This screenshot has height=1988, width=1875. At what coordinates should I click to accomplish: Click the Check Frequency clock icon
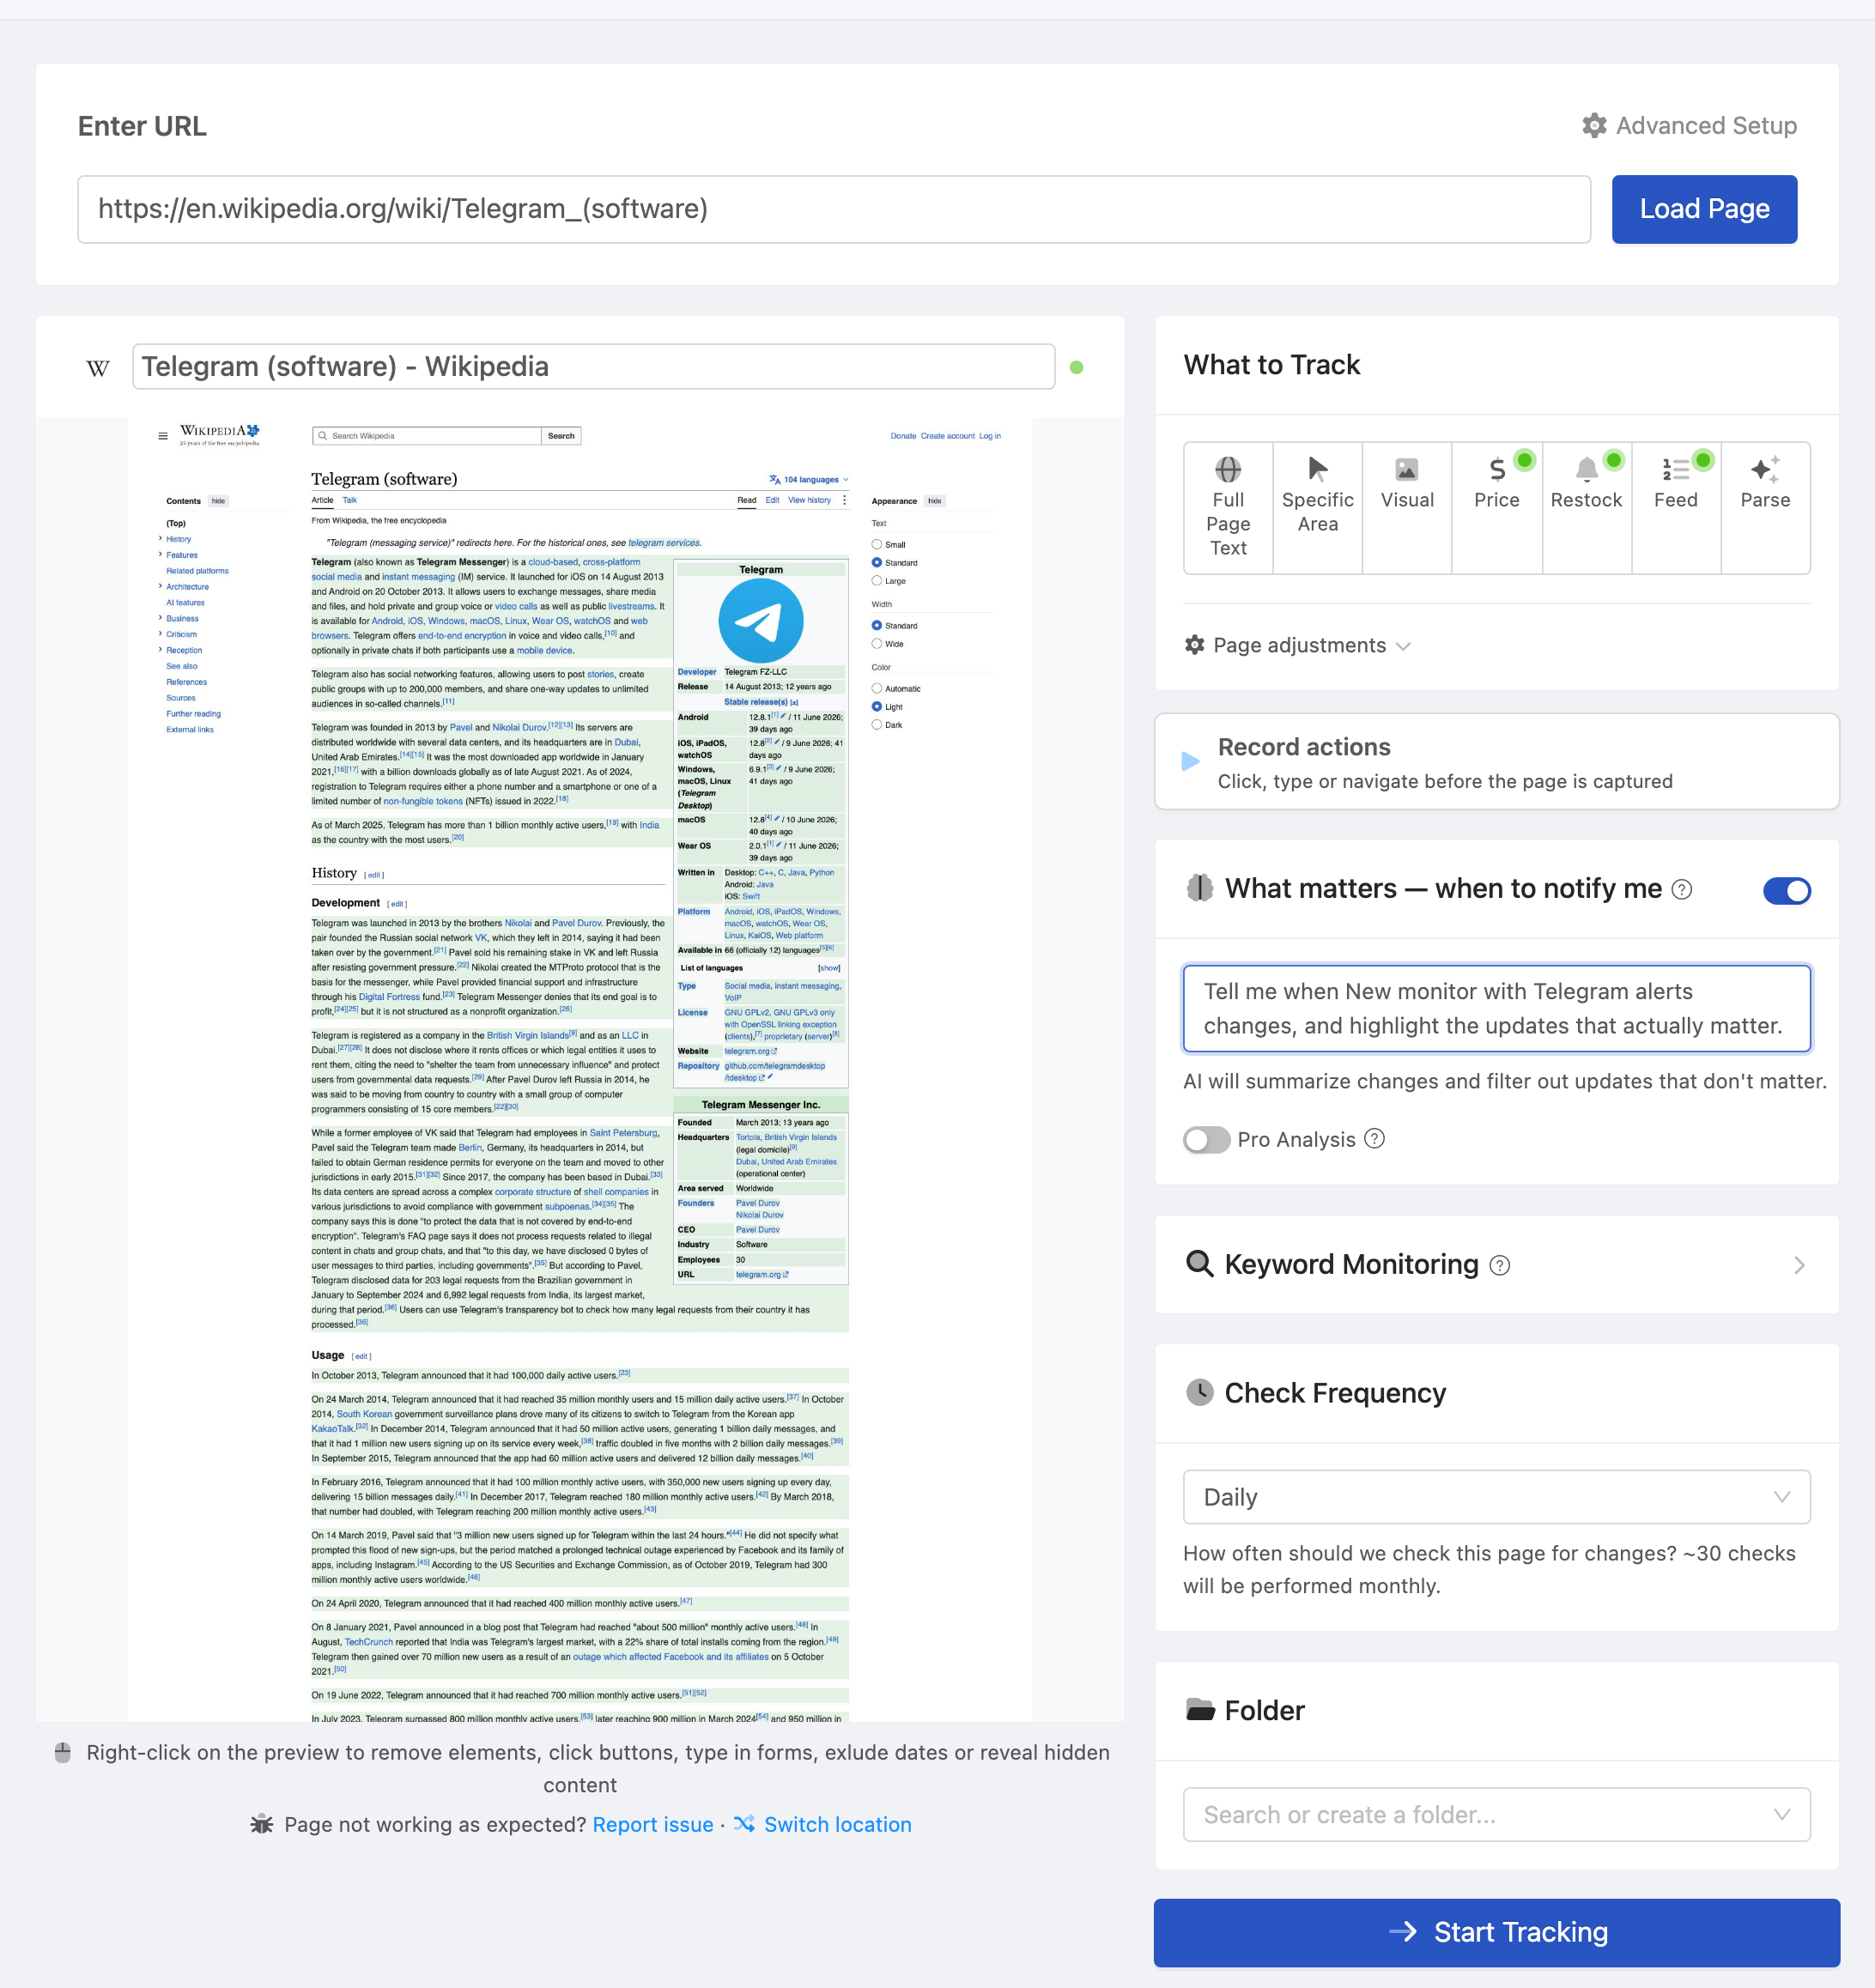click(1200, 1392)
